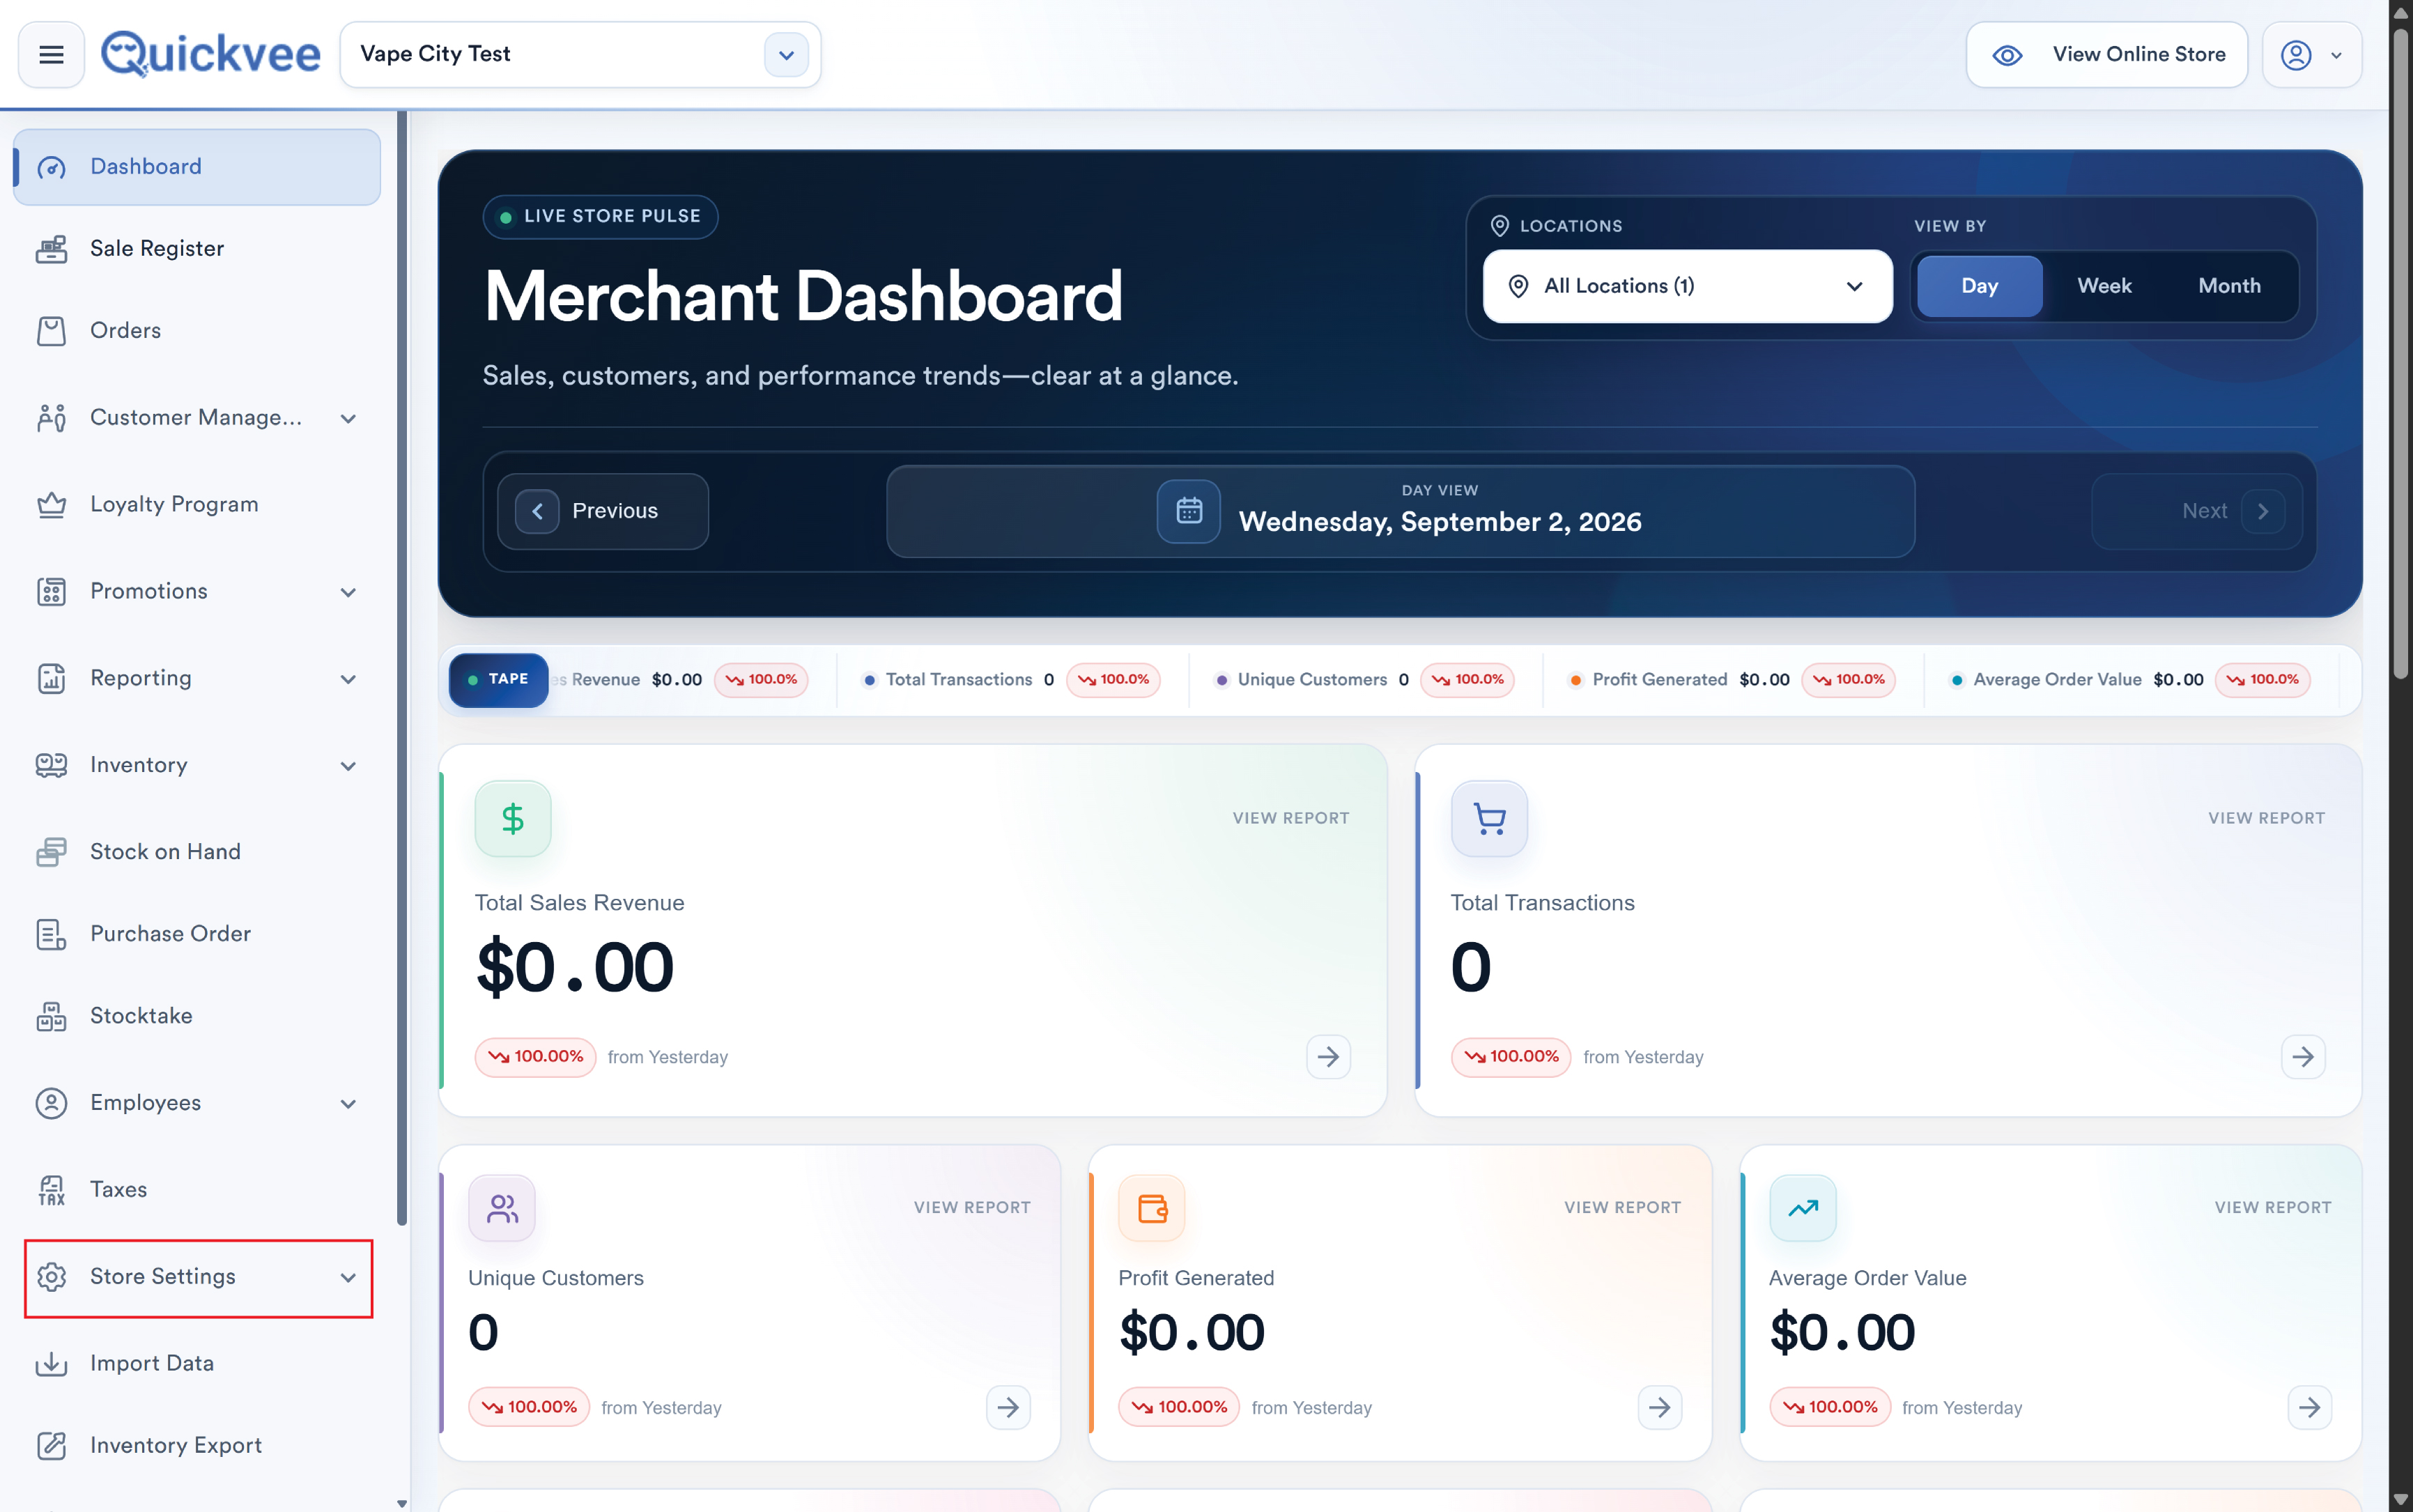Click the Total Sales Revenue dollar icon
The image size is (2413, 1512).
pyautogui.click(x=513, y=819)
